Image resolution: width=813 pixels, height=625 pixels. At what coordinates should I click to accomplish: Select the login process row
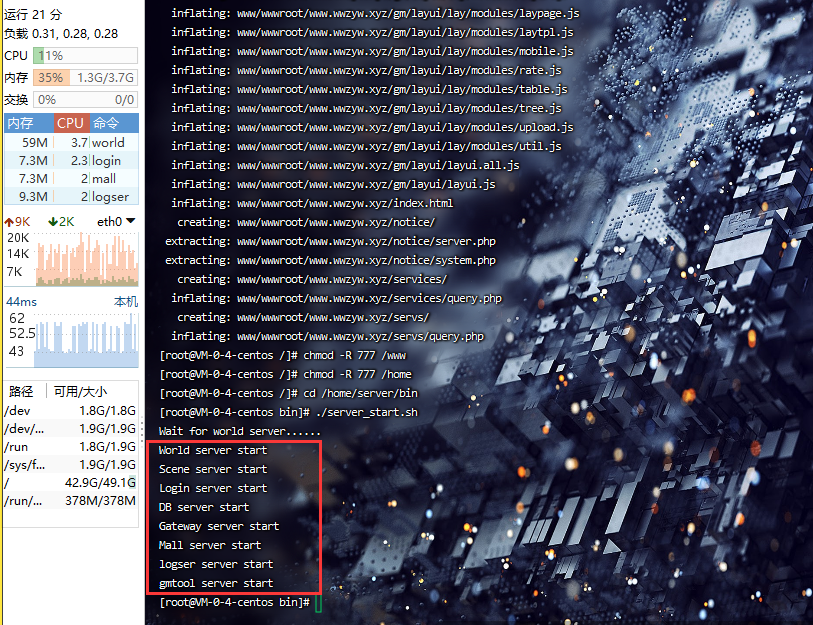(71, 160)
